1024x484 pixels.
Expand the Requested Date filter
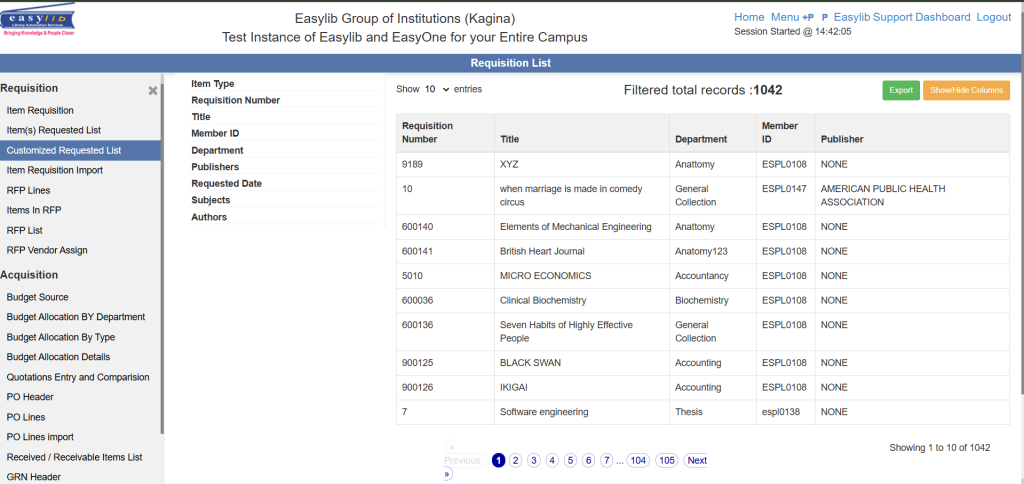[226, 184]
